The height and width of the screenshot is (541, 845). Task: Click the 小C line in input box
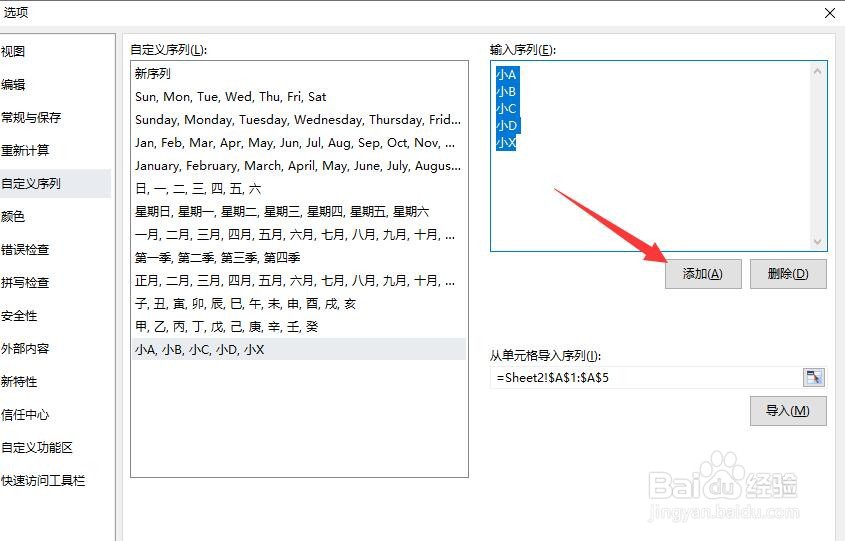pos(506,109)
